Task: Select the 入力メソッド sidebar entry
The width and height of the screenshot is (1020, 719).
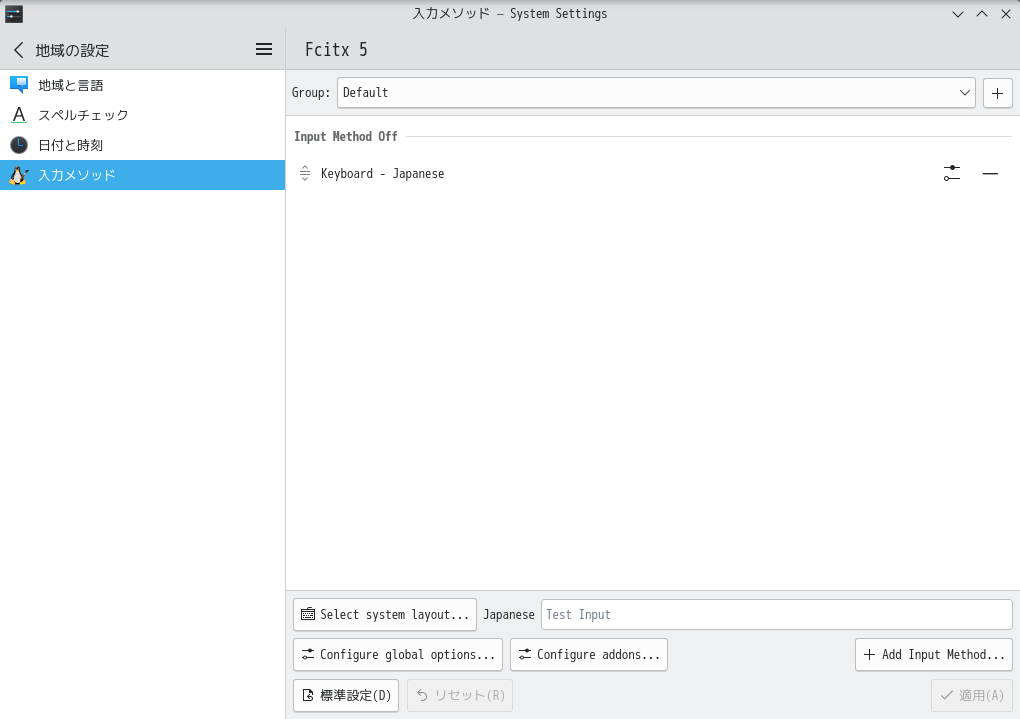Action: pyautogui.click(x=142, y=175)
